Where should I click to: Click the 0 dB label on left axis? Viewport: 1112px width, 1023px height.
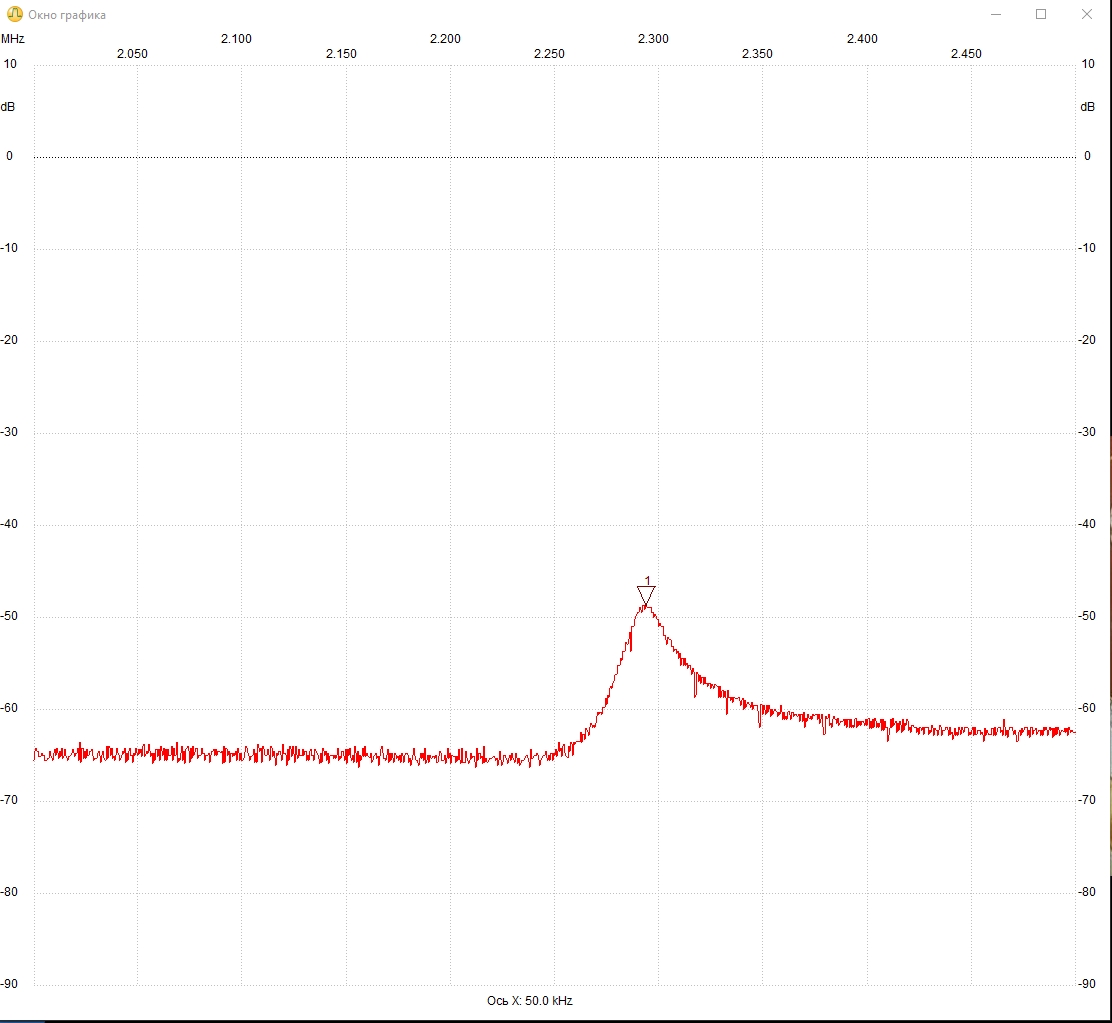click(9, 156)
